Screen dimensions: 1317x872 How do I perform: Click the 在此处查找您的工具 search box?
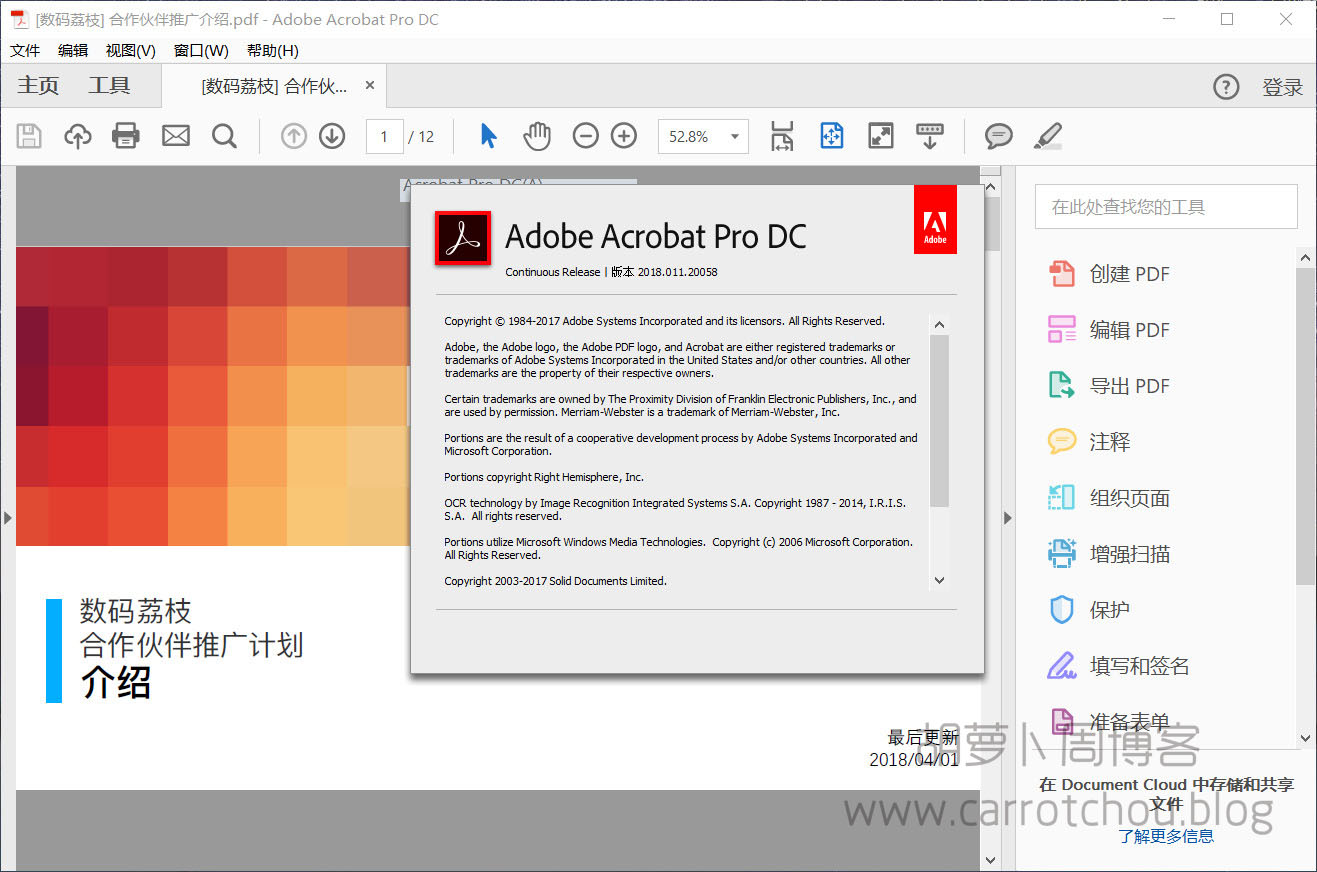pos(1166,207)
